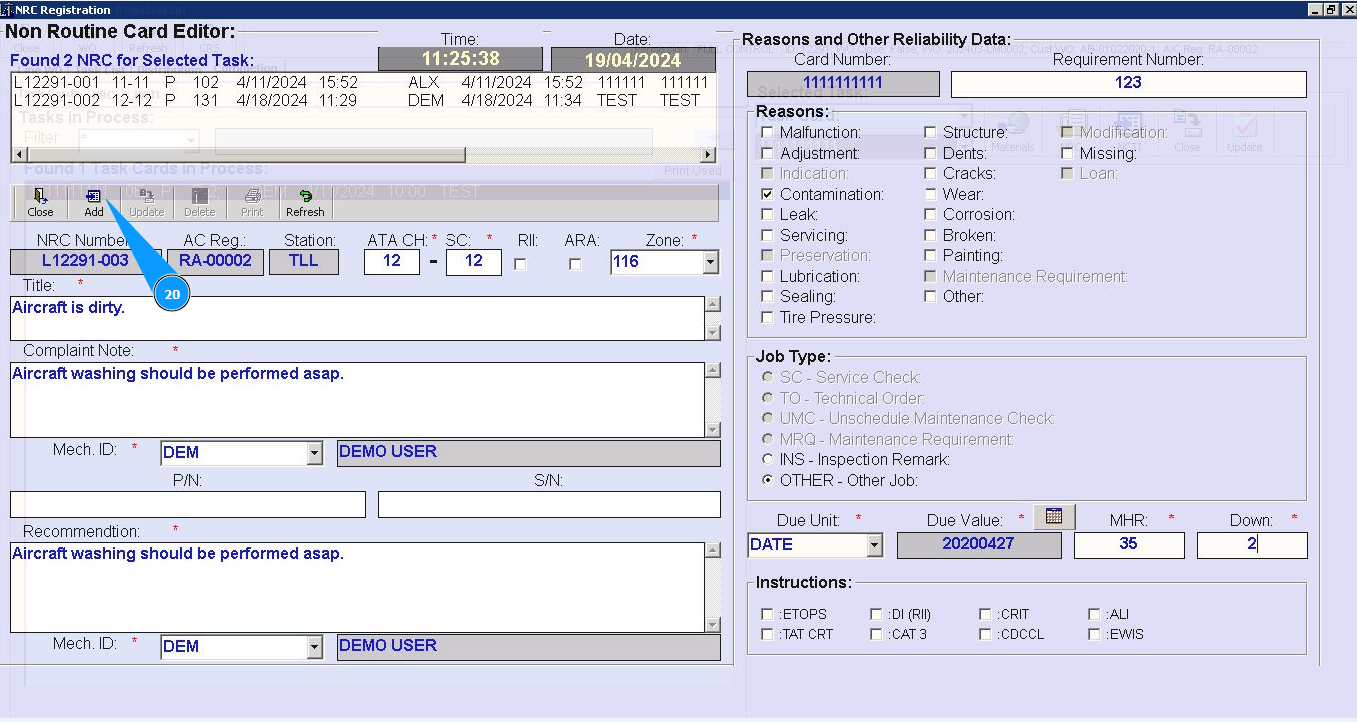Enable the Leak reason checkbox

pyautogui.click(x=767, y=214)
